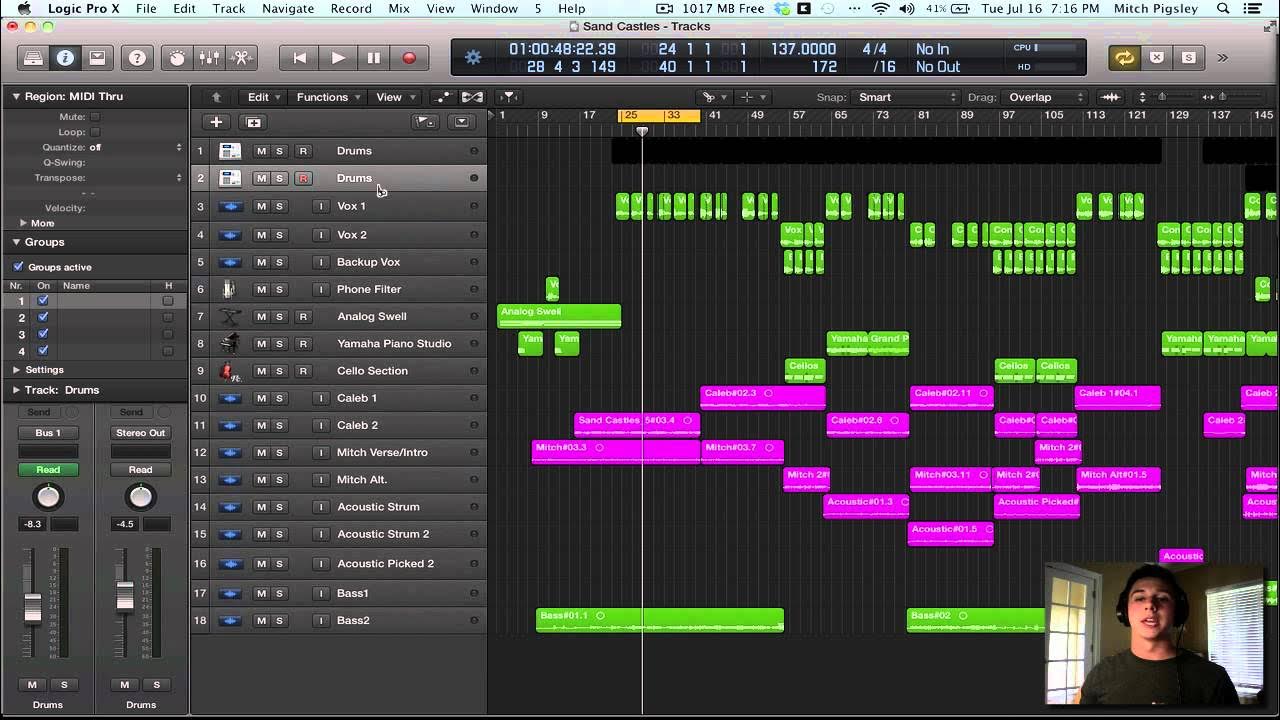Collapse the Region: MIDI Thru section
This screenshot has height=720, width=1280.
click(x=16, y=96)
